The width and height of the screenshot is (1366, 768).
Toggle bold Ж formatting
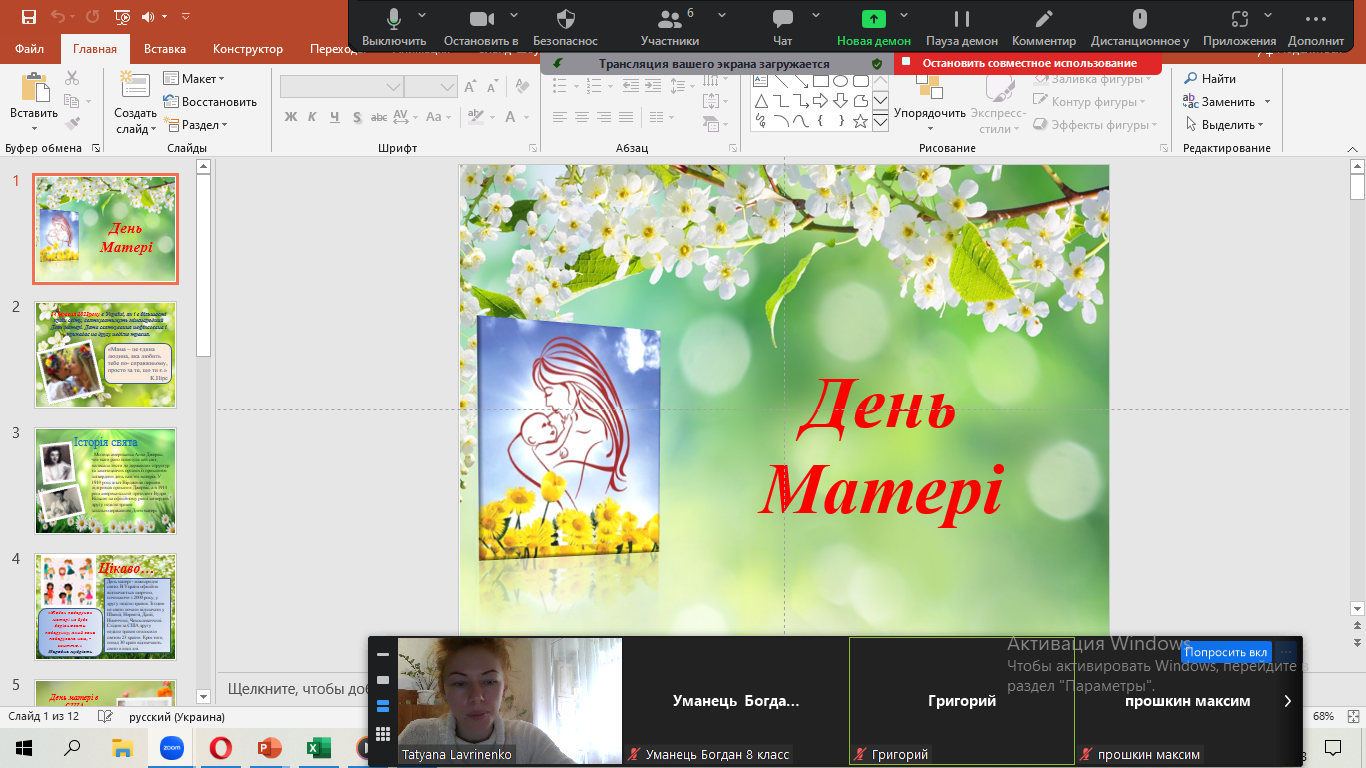point(291,117)
